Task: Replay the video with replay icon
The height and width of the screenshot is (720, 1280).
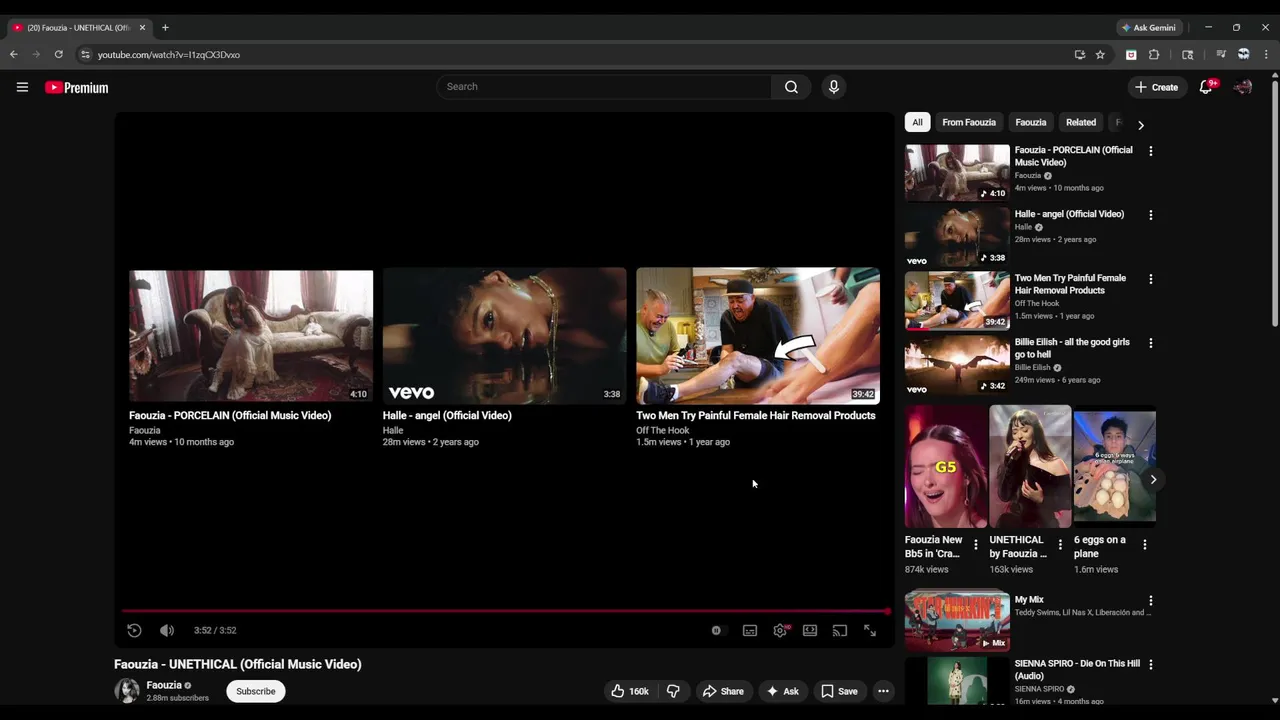Action: (134, 630)
